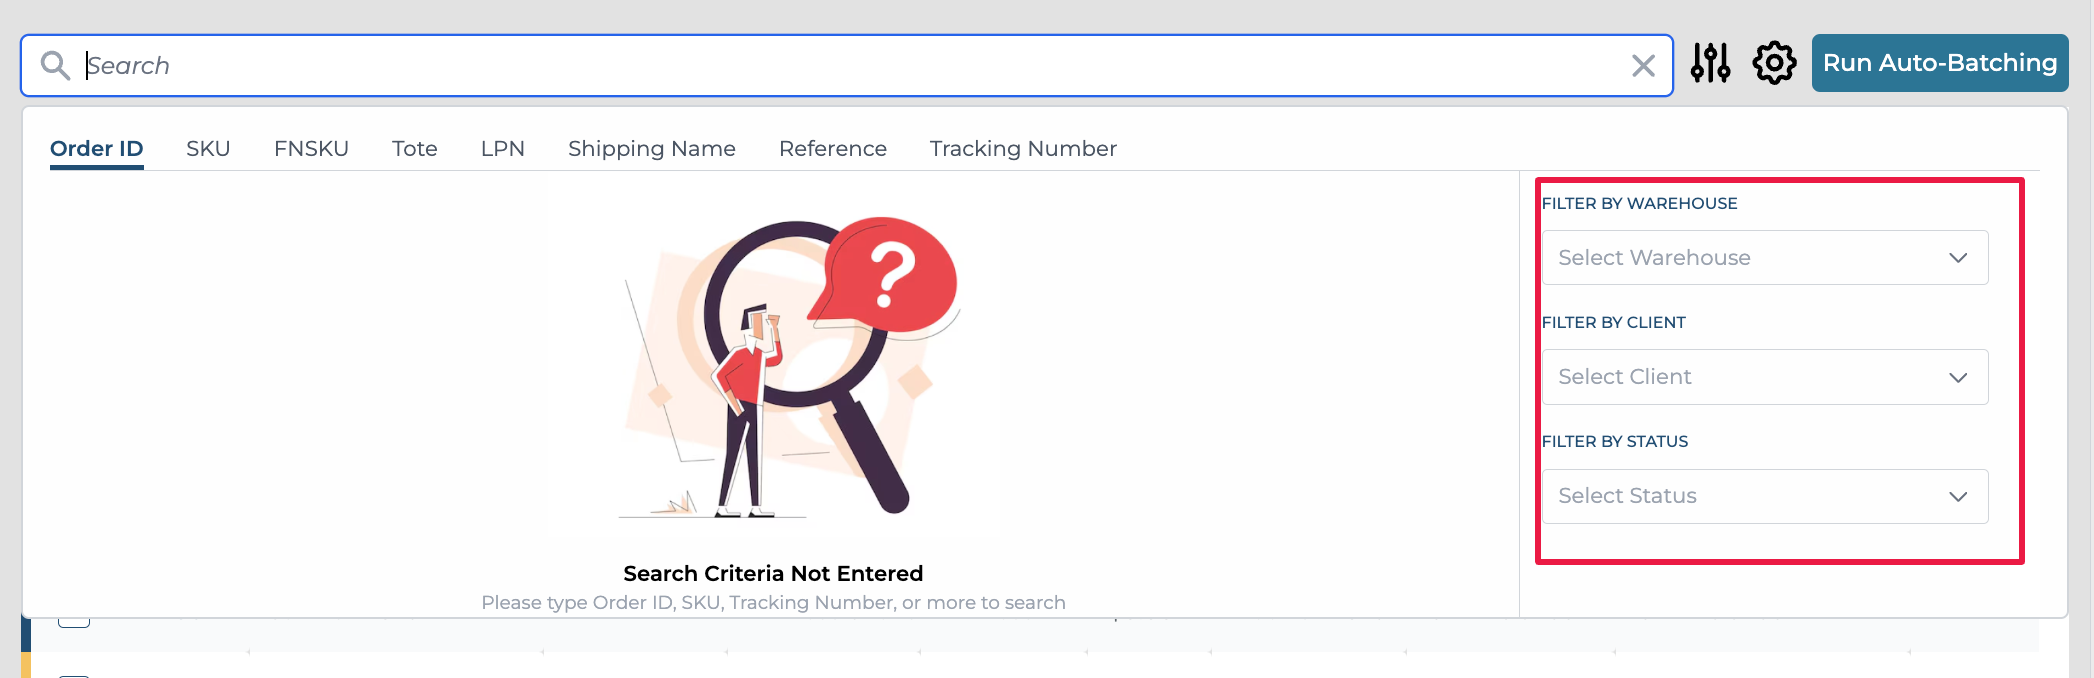Switch to the Order ID tab

click(x=97, y=149)
